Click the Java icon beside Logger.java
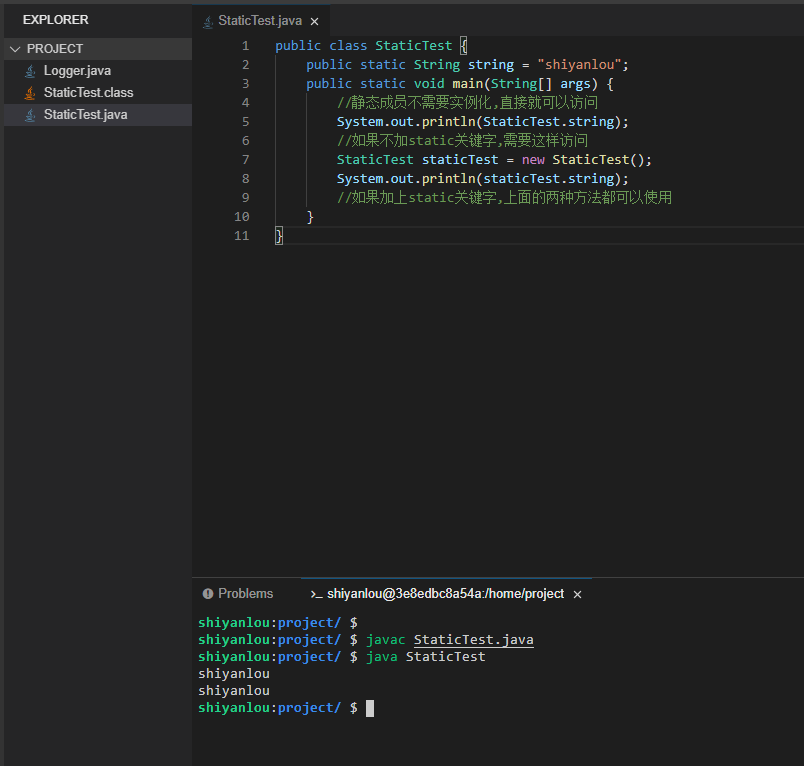 pyautogui.click(x=30, y=71)
